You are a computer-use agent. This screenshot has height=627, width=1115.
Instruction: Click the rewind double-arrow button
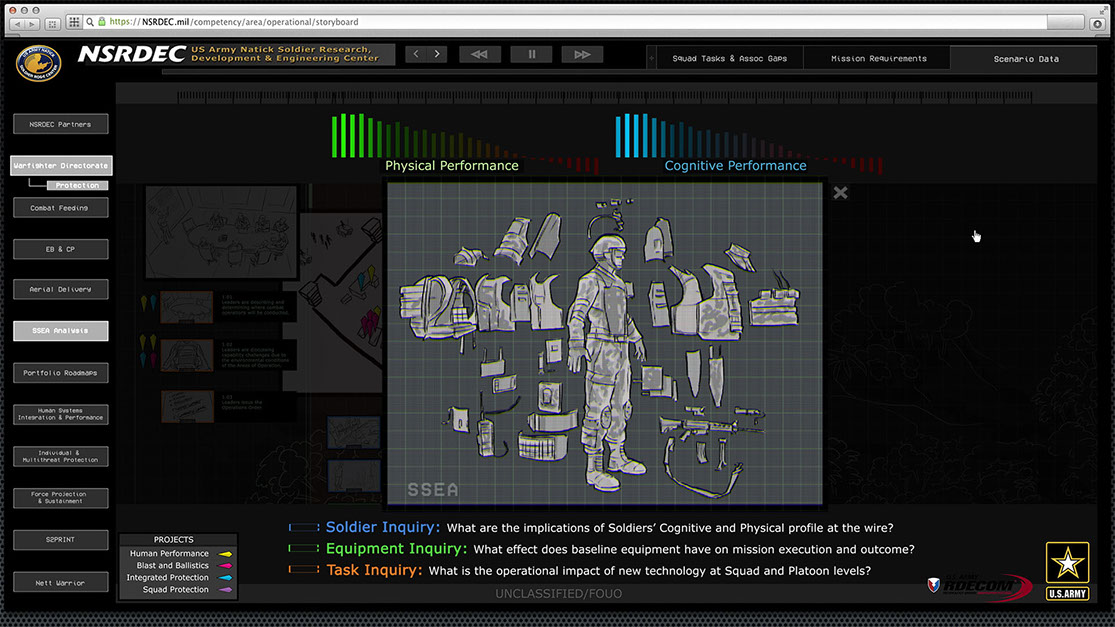[x=479, y=54]
